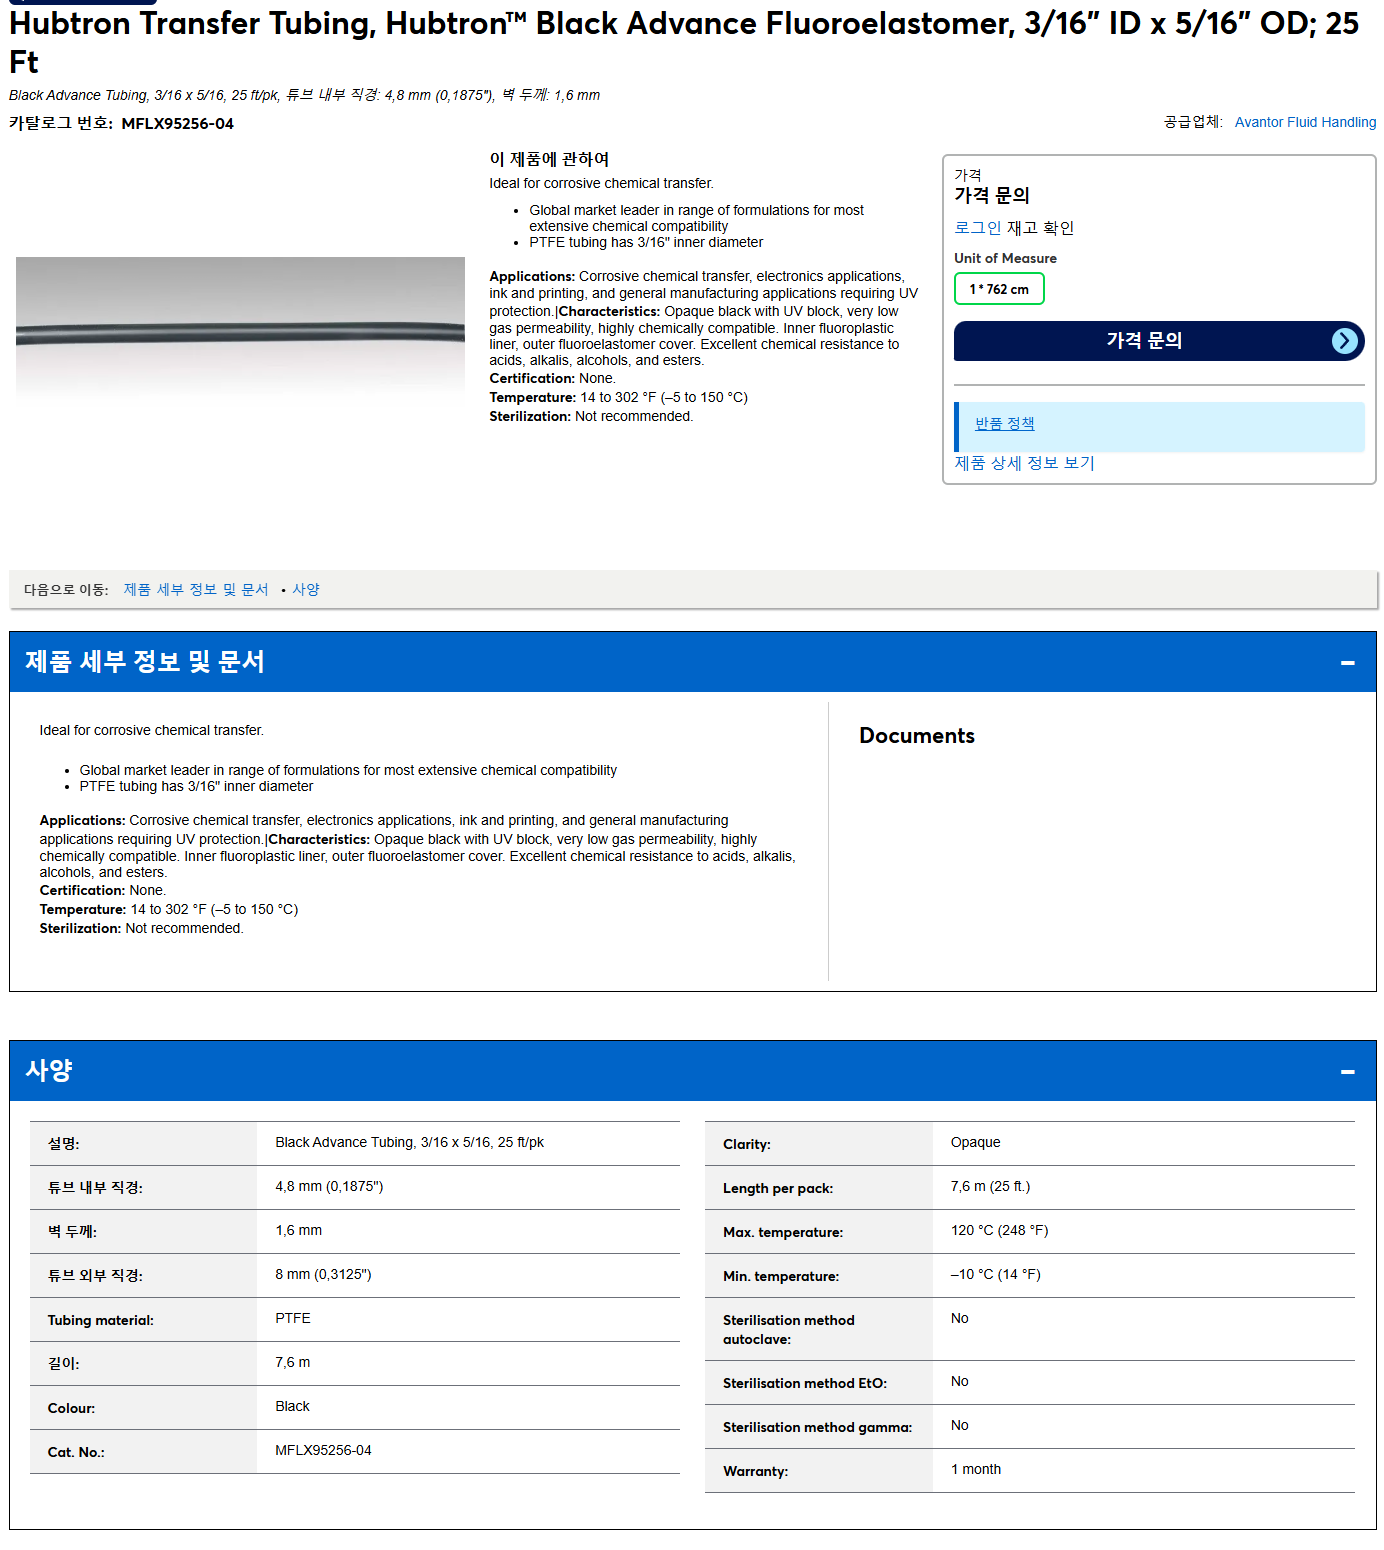
Task: Jump to 사양 anchor link
Action: (x=306, y=590)
